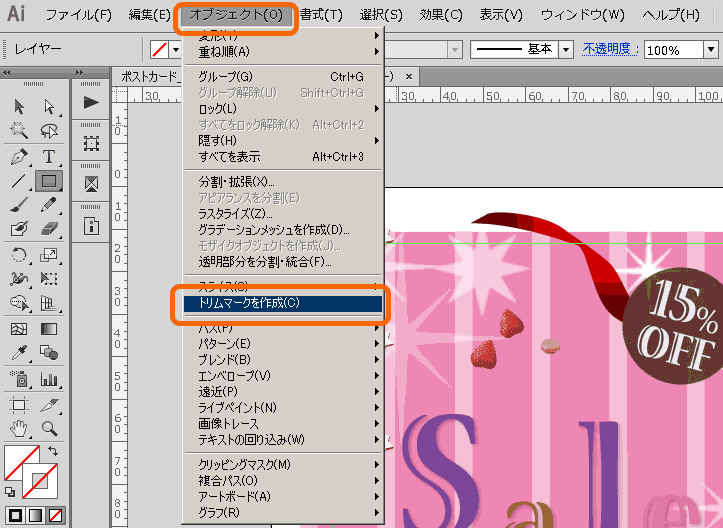Image resolution: width=723 pixels, height=528 pixels.
Task: Select the Type tool
Action: [x=48, y=156]
